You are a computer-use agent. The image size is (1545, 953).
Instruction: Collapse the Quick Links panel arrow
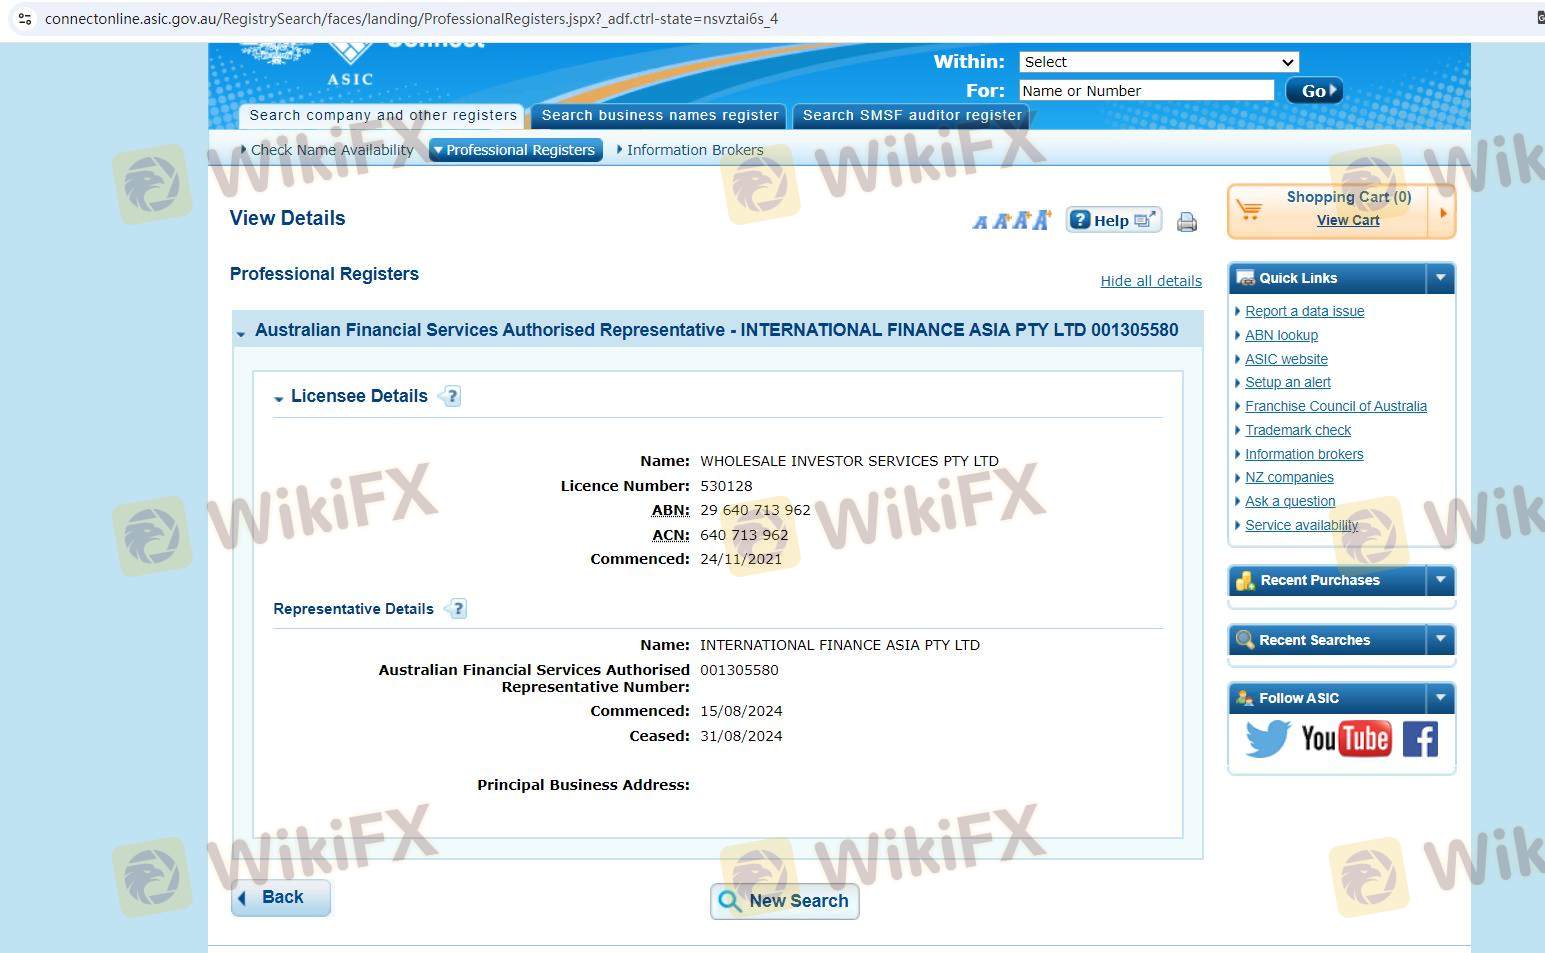[1440, 278]
